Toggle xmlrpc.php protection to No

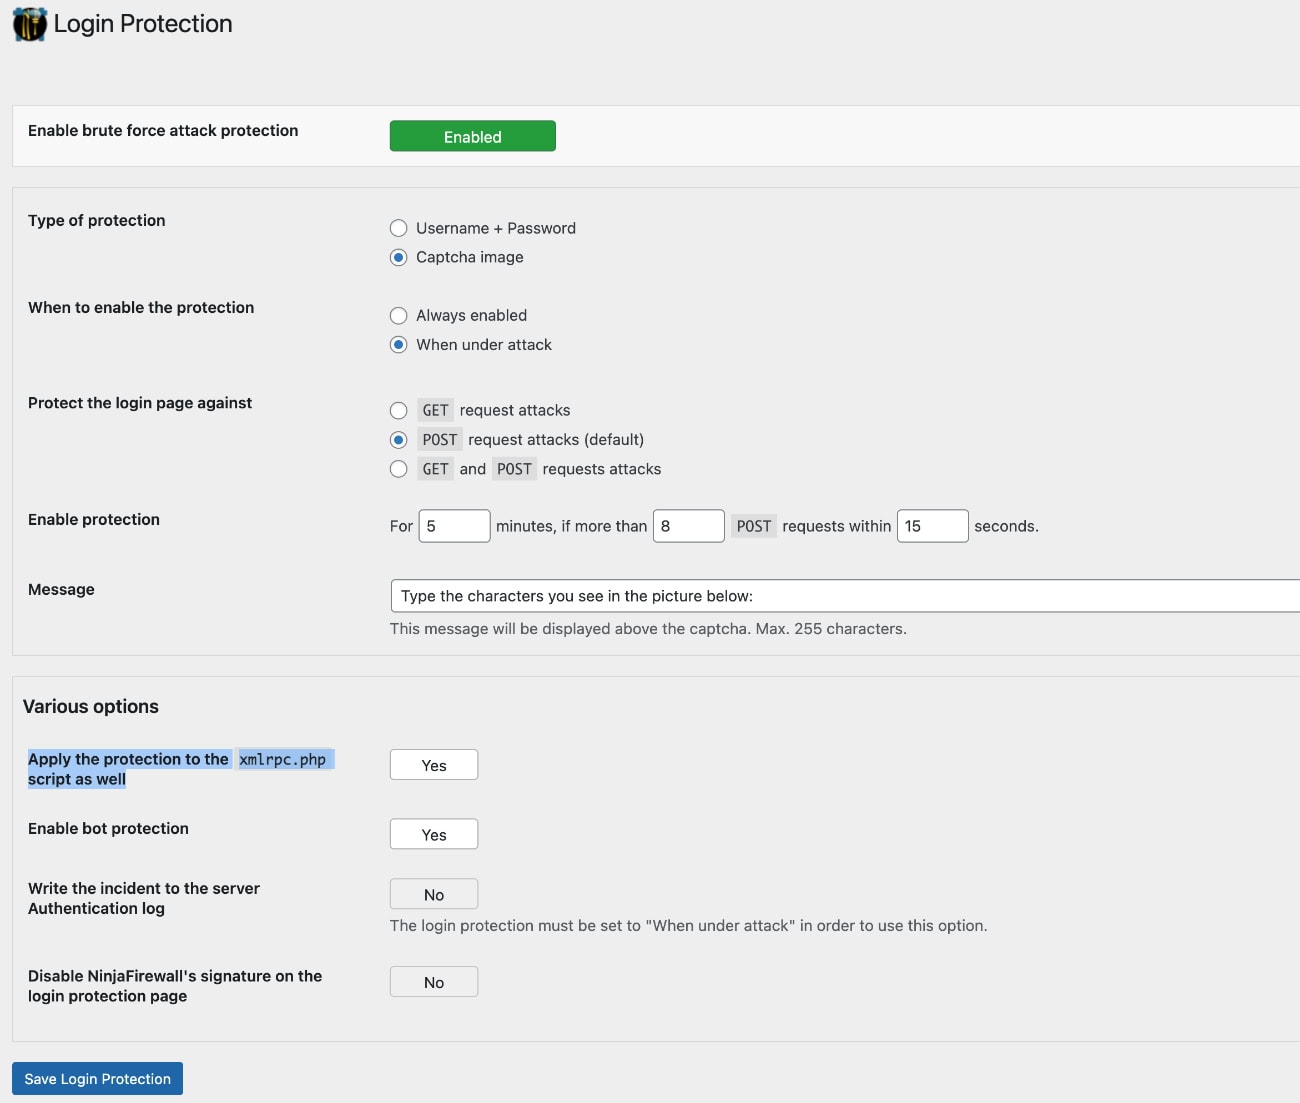433,764
